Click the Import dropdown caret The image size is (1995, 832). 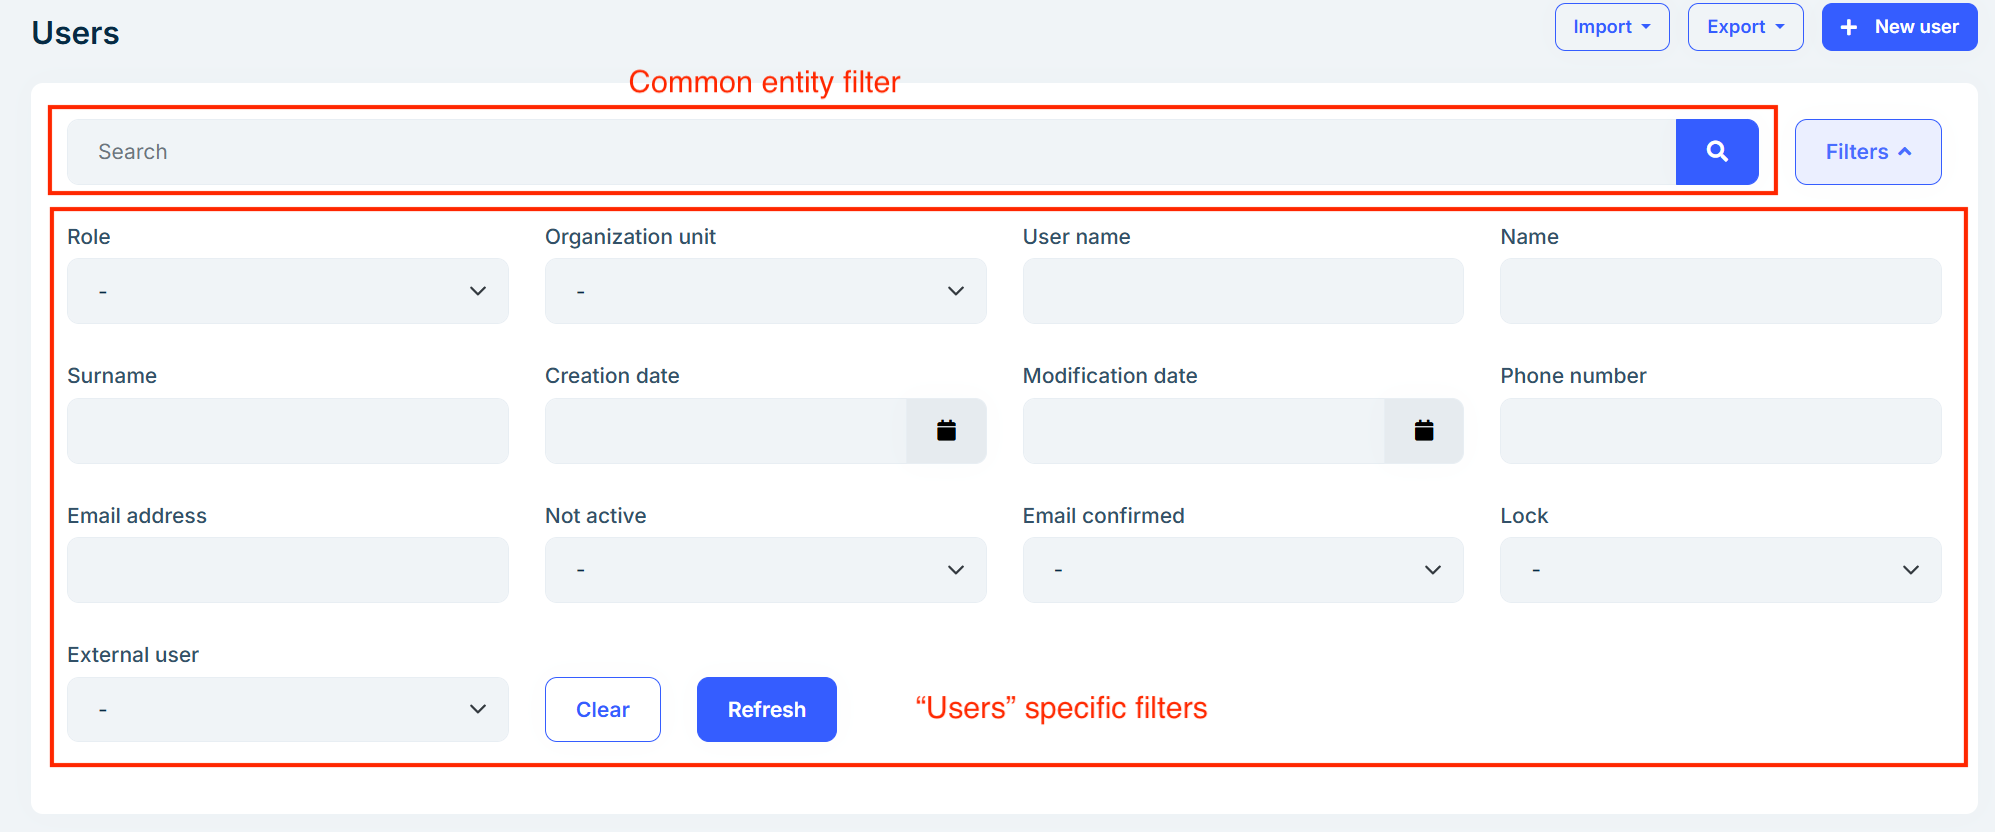point(1649,27)
